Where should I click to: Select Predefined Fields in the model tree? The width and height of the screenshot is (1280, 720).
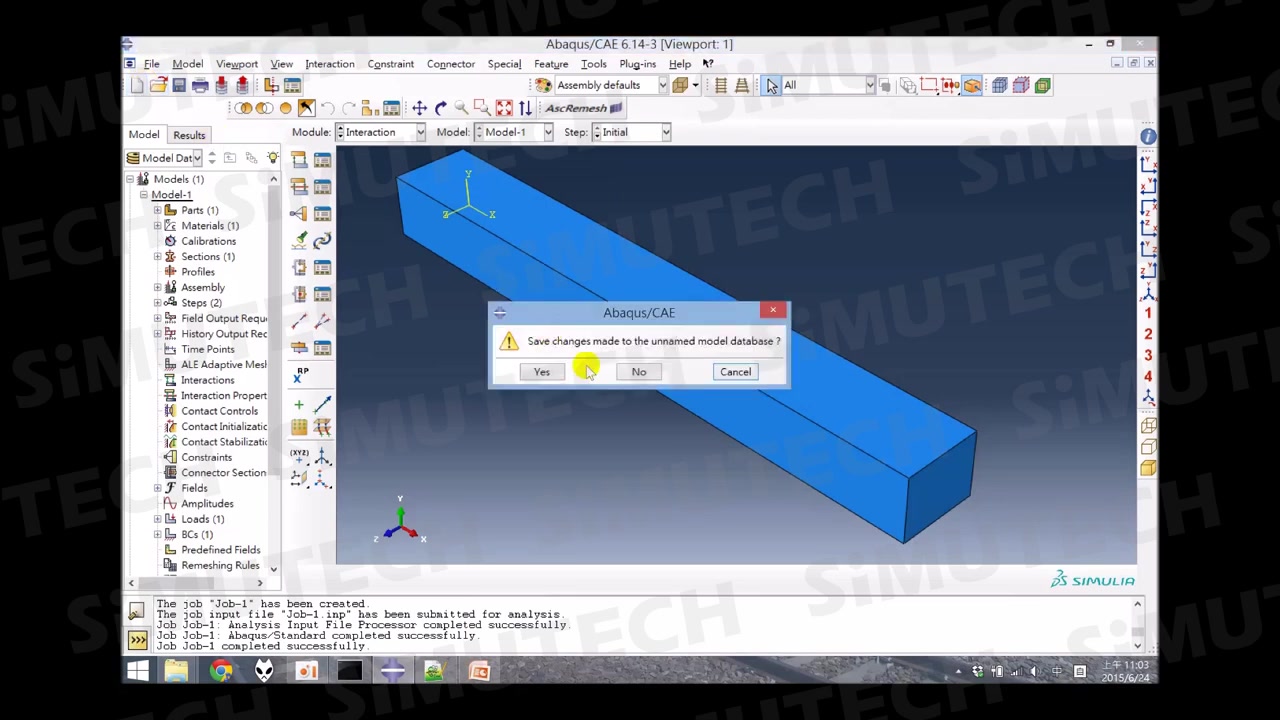(220, 550)
